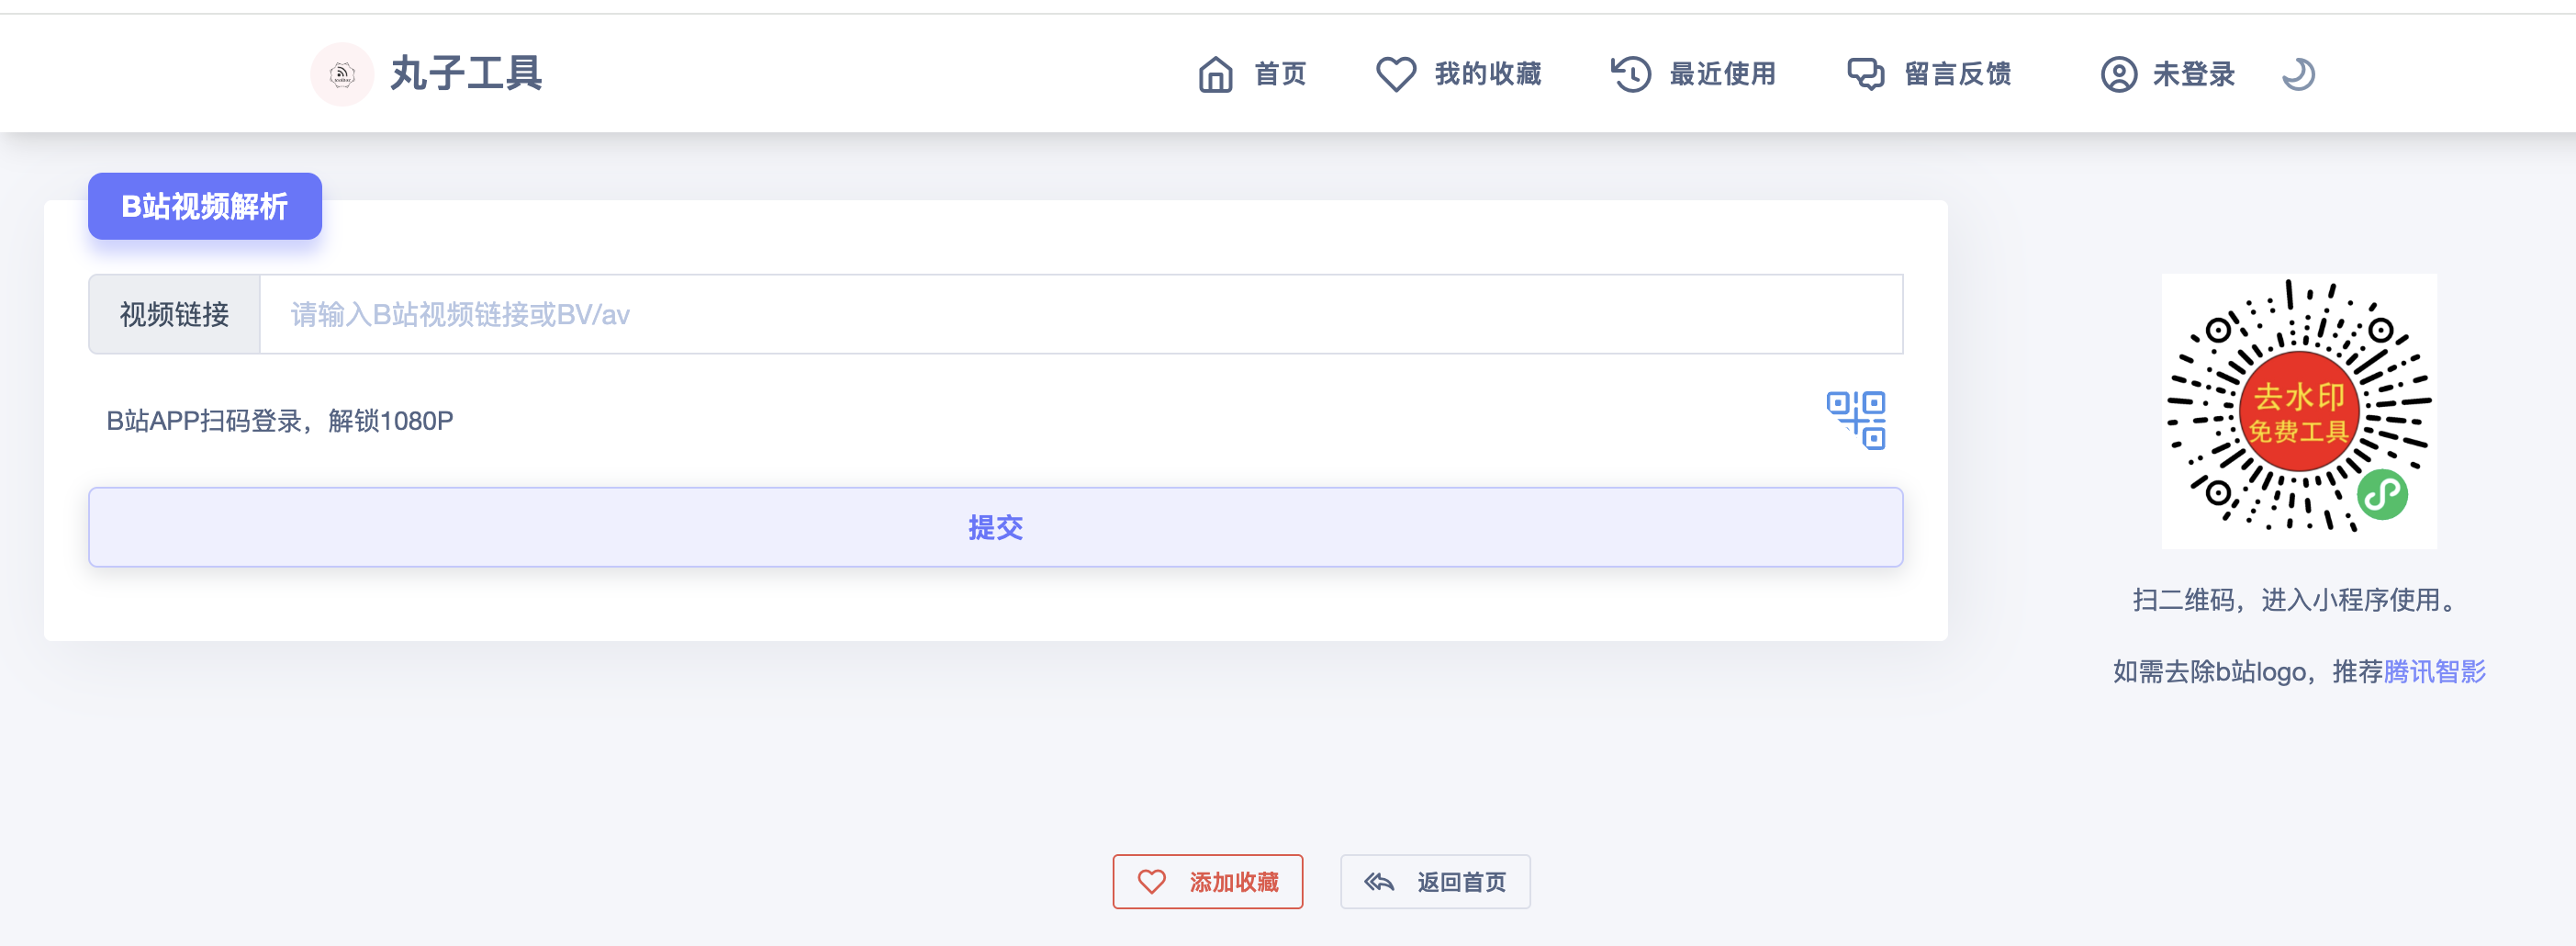Click the 返回首页 button
This screenshot has height=946, width=2576.
(1435, 881)
